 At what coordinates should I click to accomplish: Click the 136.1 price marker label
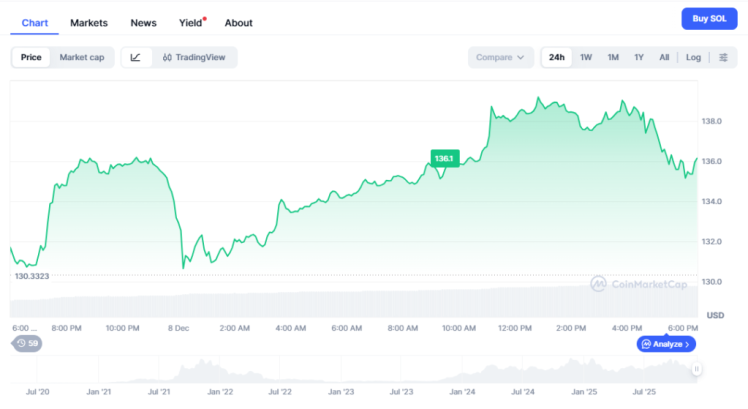(x=444, y=158)
